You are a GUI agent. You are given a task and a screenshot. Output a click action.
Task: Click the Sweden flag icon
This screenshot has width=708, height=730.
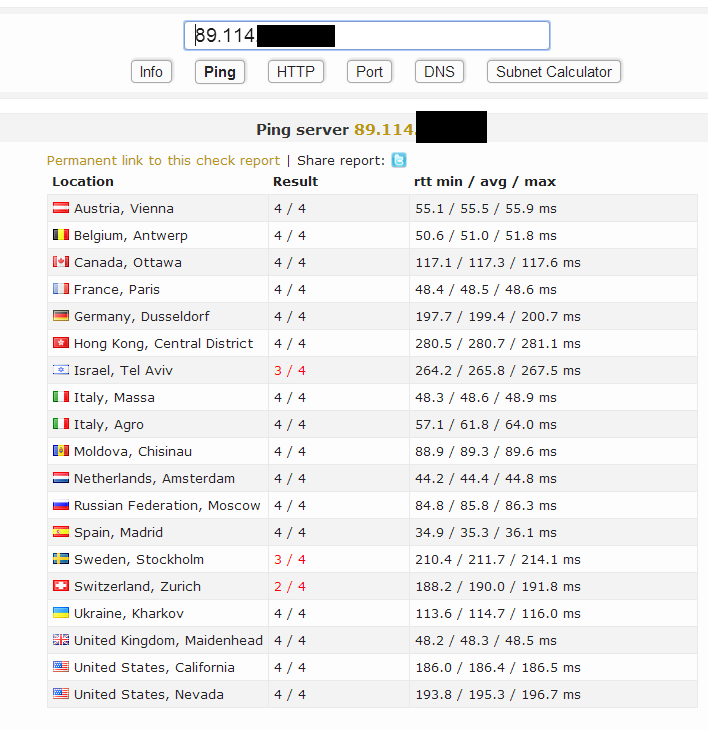point(60,560)
